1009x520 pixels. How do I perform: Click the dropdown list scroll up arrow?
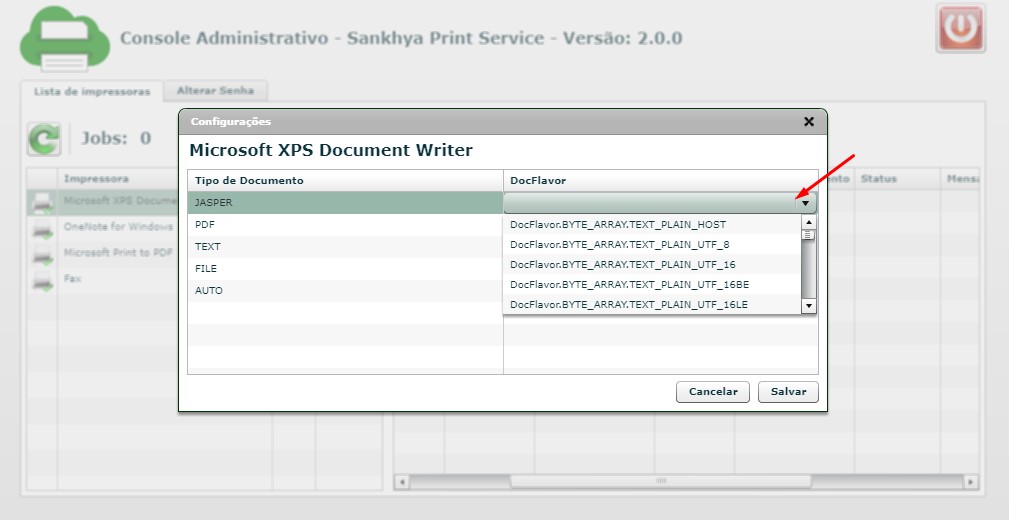(x=809, y=222)
